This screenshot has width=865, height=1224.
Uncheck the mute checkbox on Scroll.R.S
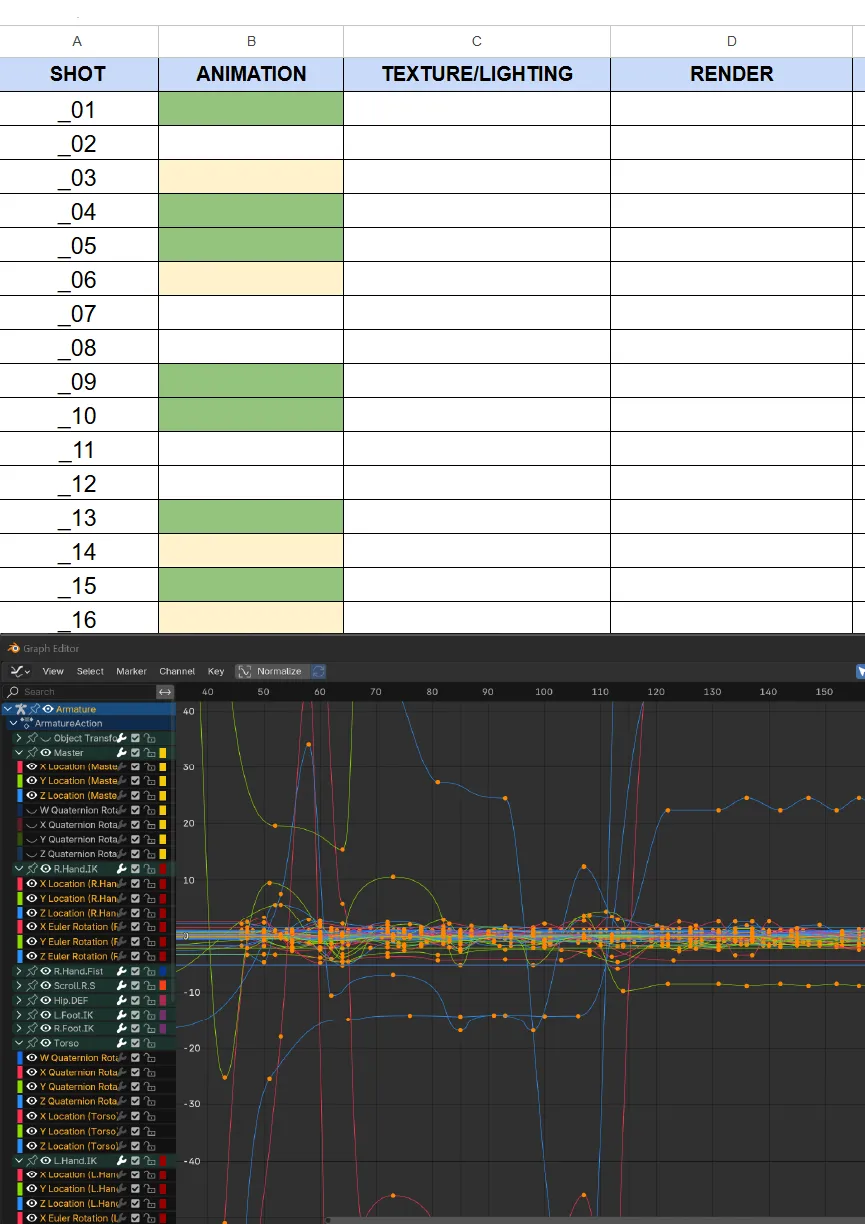click(135, 985)
